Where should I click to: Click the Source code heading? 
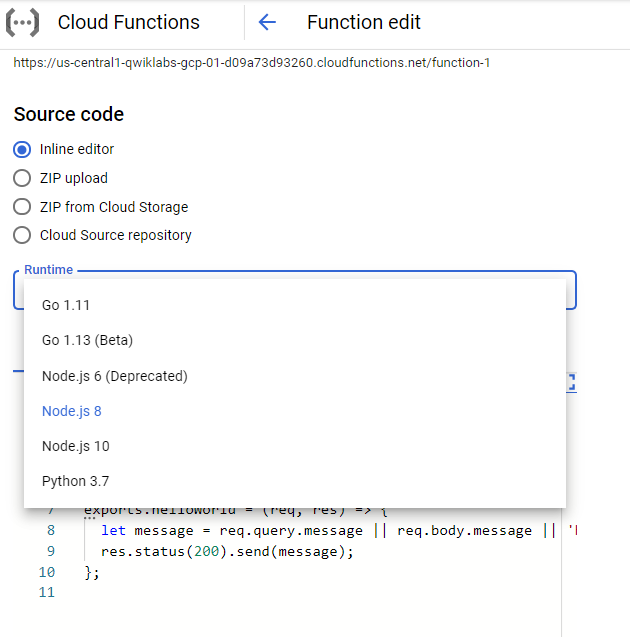pyautogui.click(x=69, y=114)
